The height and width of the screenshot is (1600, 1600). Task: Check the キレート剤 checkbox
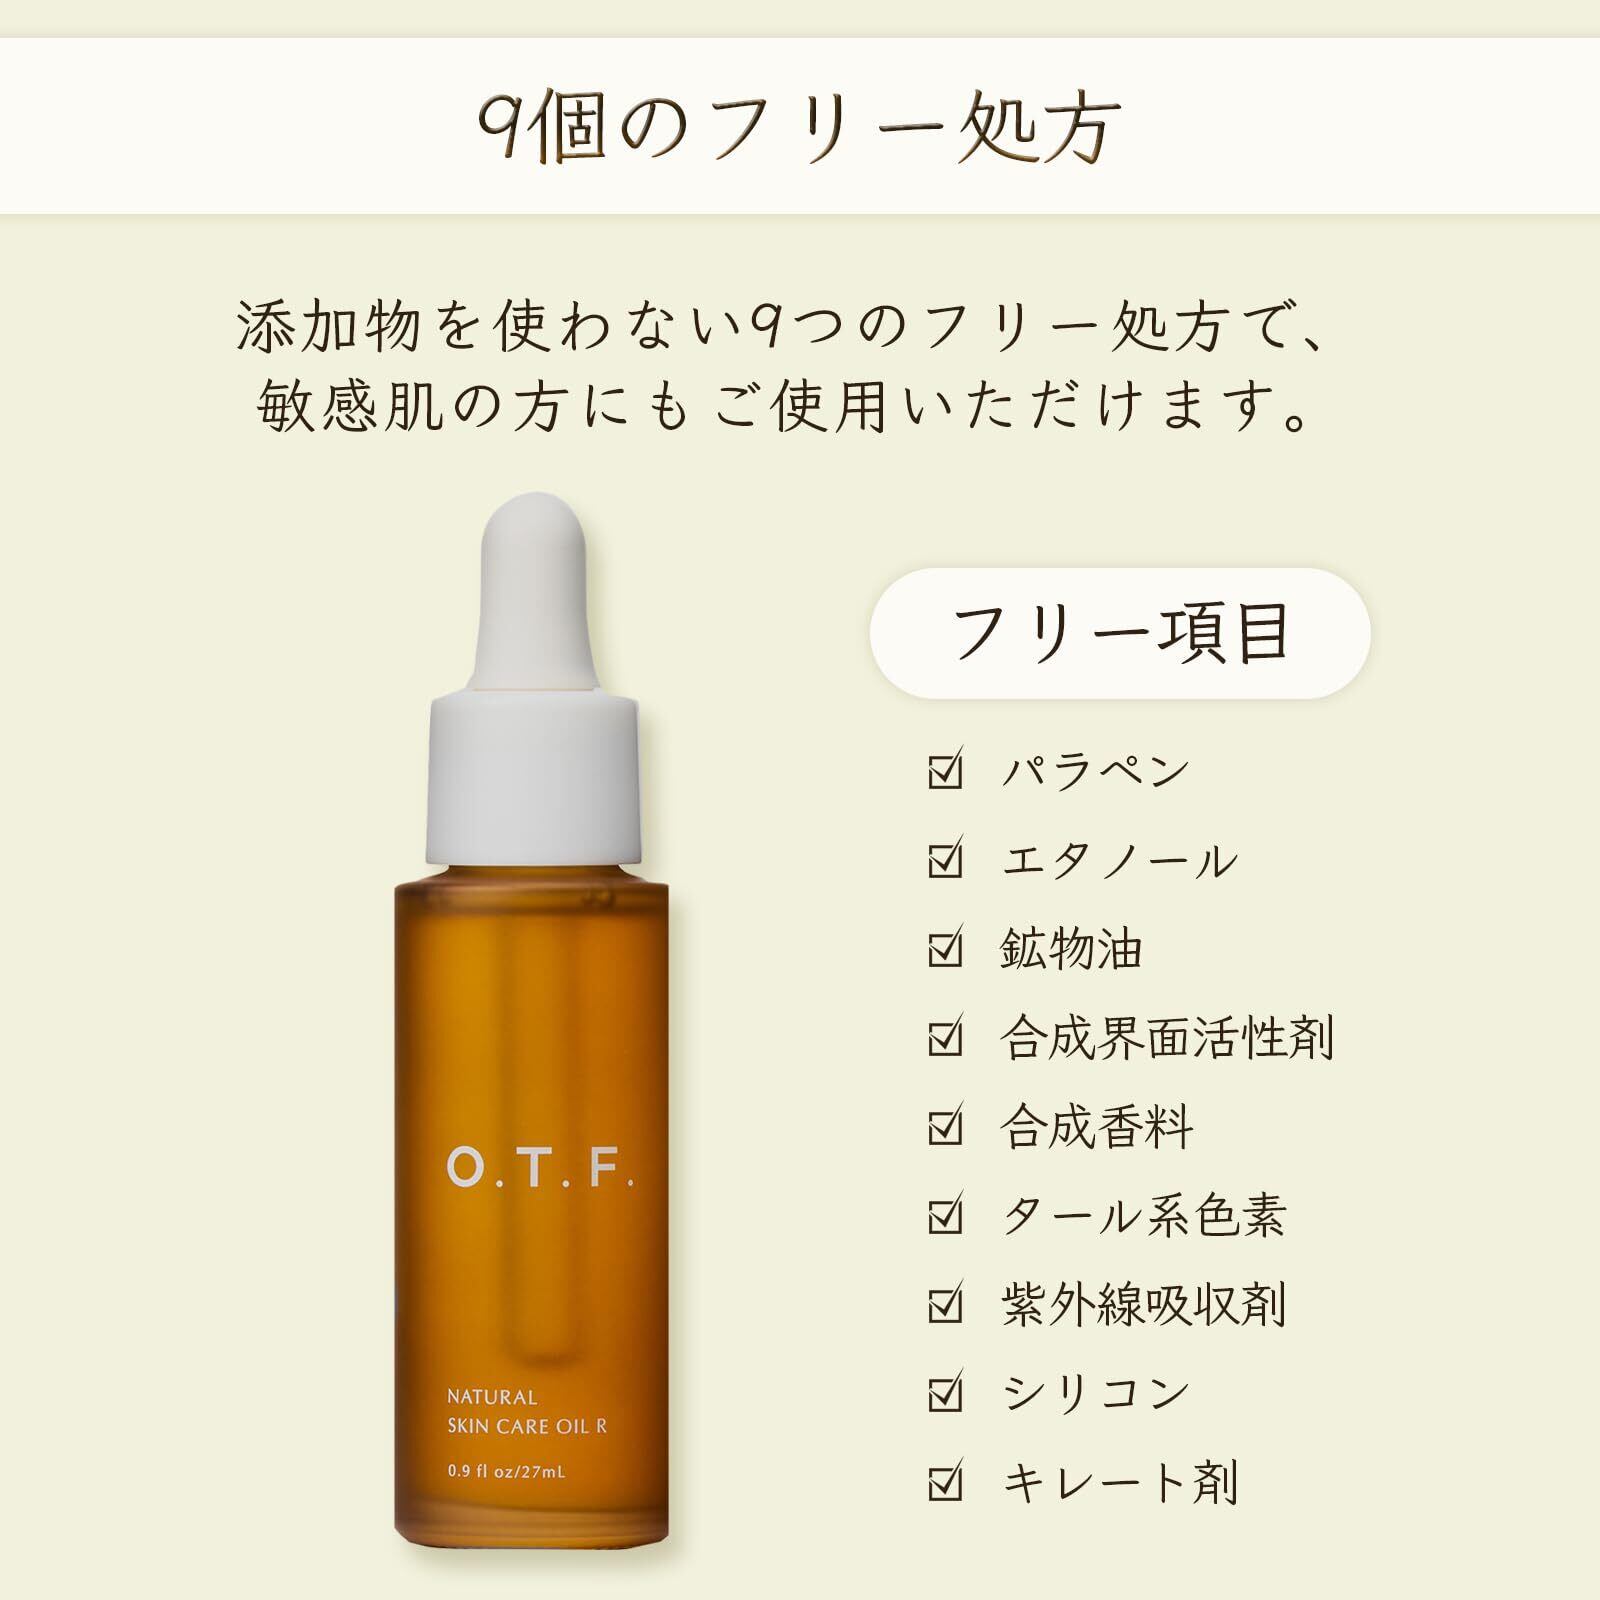[x=946, y=1481]
